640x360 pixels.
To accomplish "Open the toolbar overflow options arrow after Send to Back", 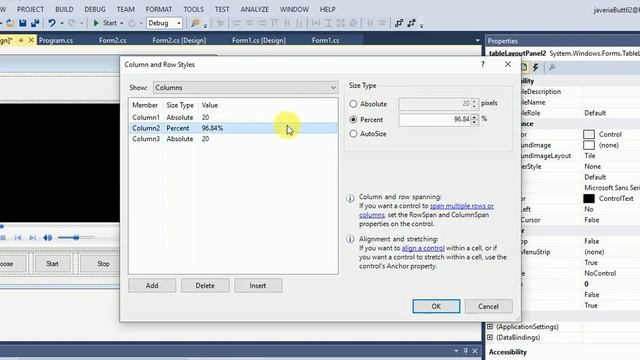I will (422, 26).
